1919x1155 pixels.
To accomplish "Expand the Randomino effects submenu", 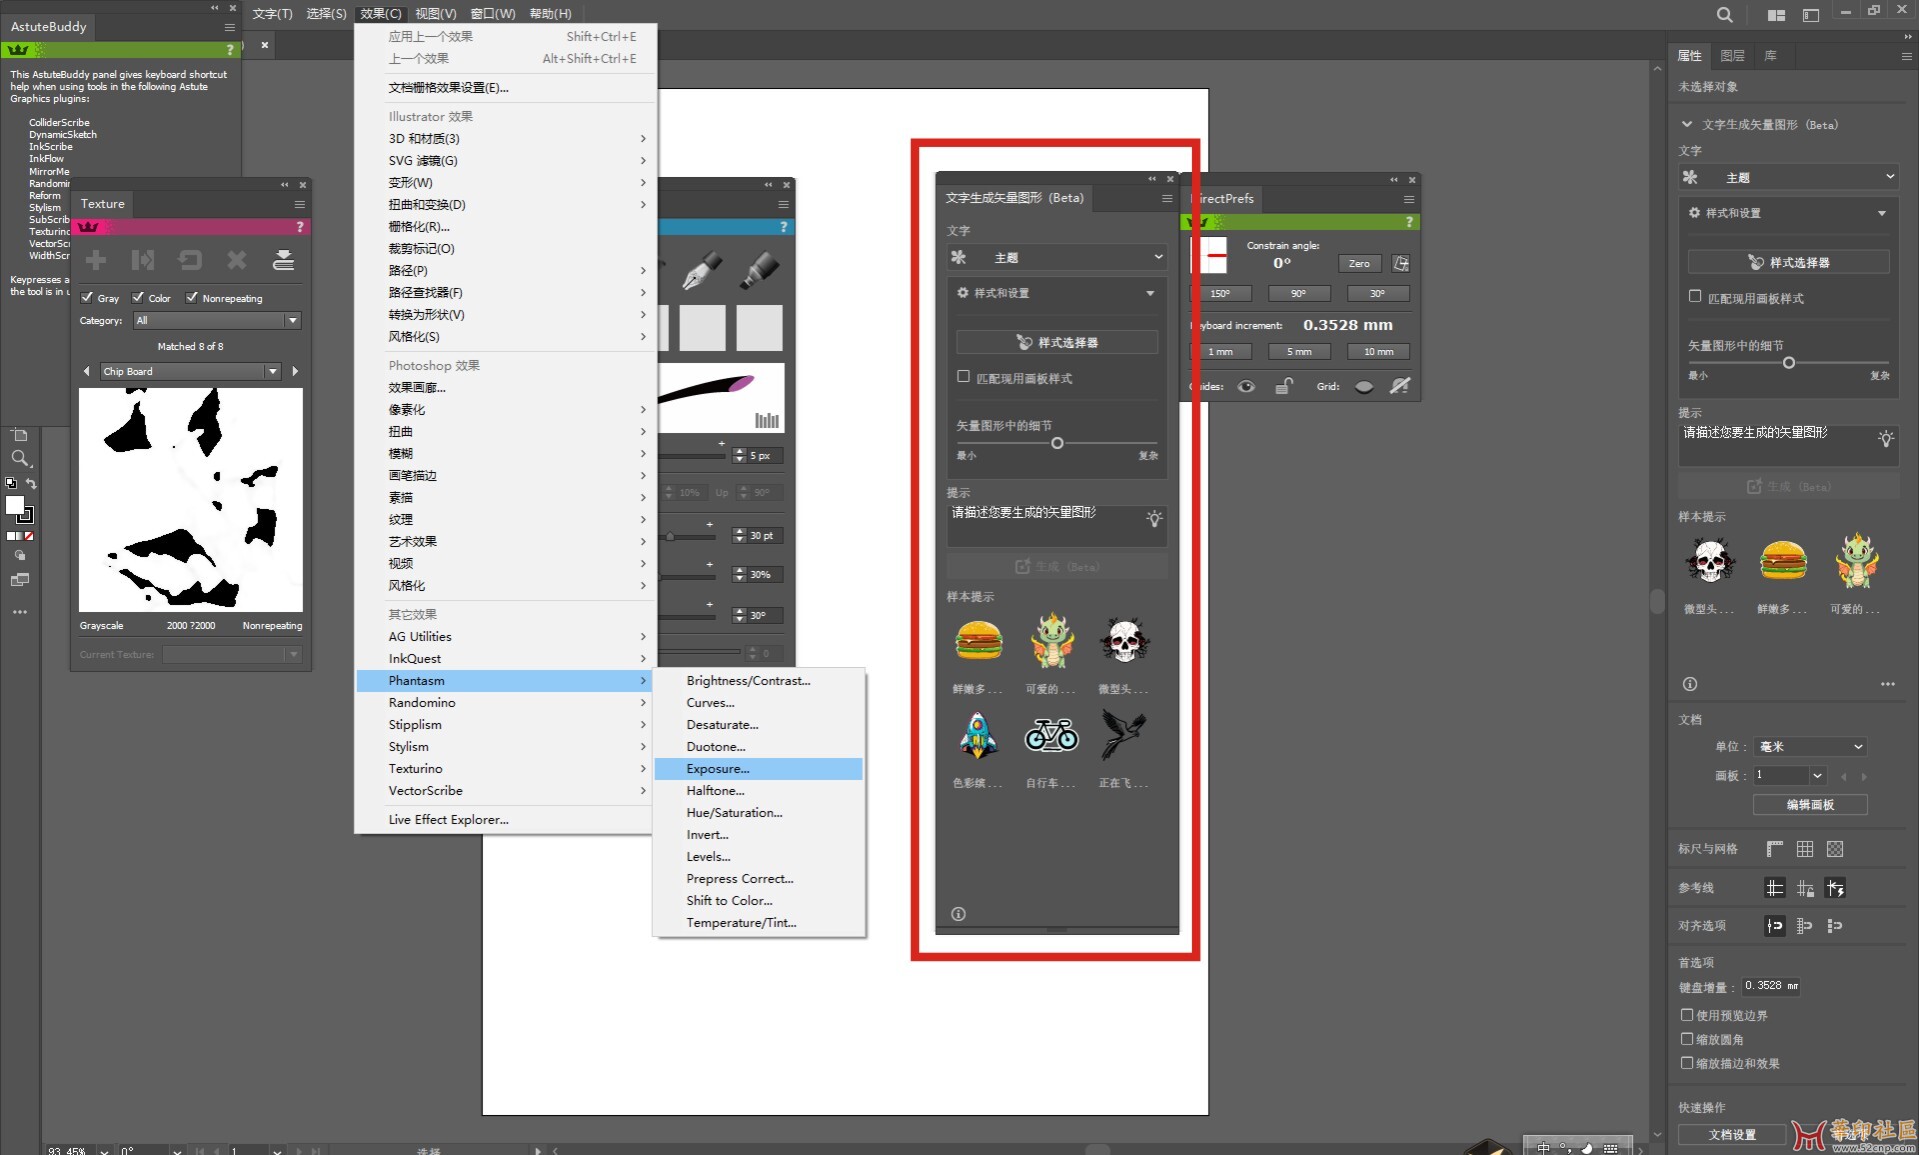I will [505, 703].
